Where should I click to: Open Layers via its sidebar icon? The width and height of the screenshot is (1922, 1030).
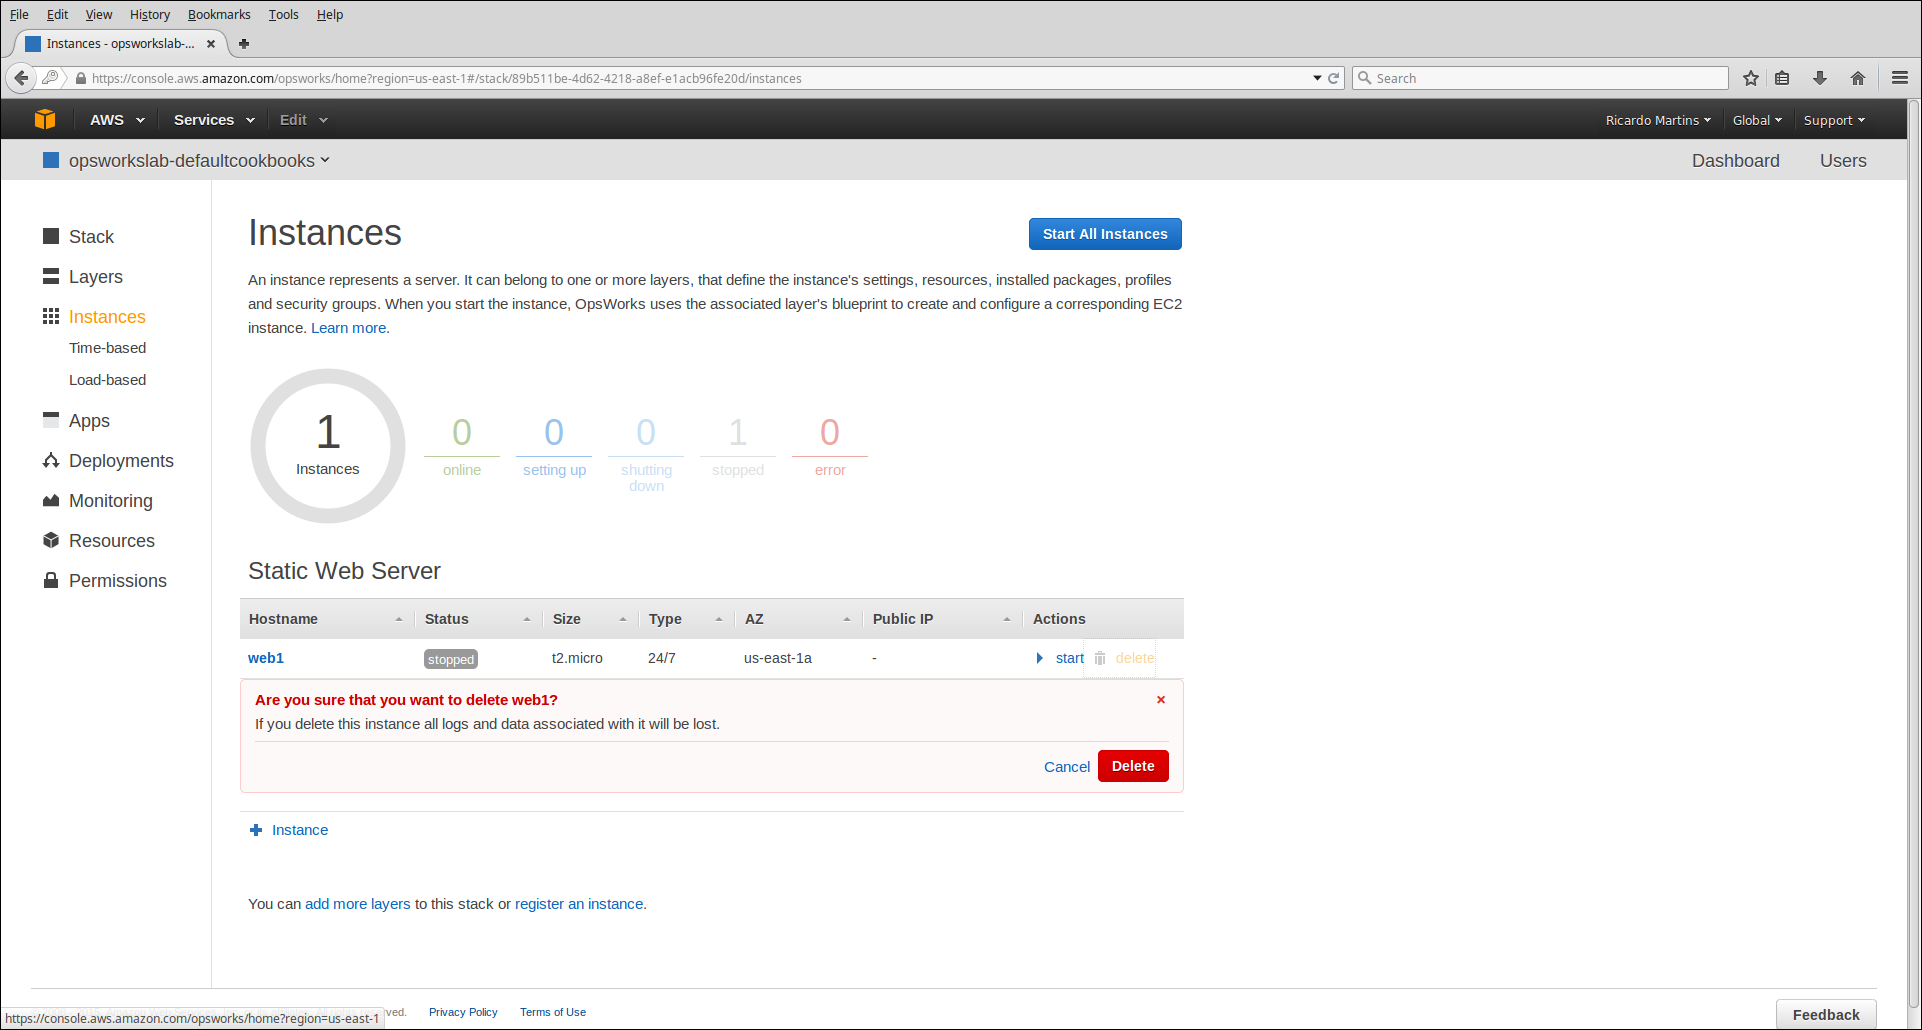51,276
